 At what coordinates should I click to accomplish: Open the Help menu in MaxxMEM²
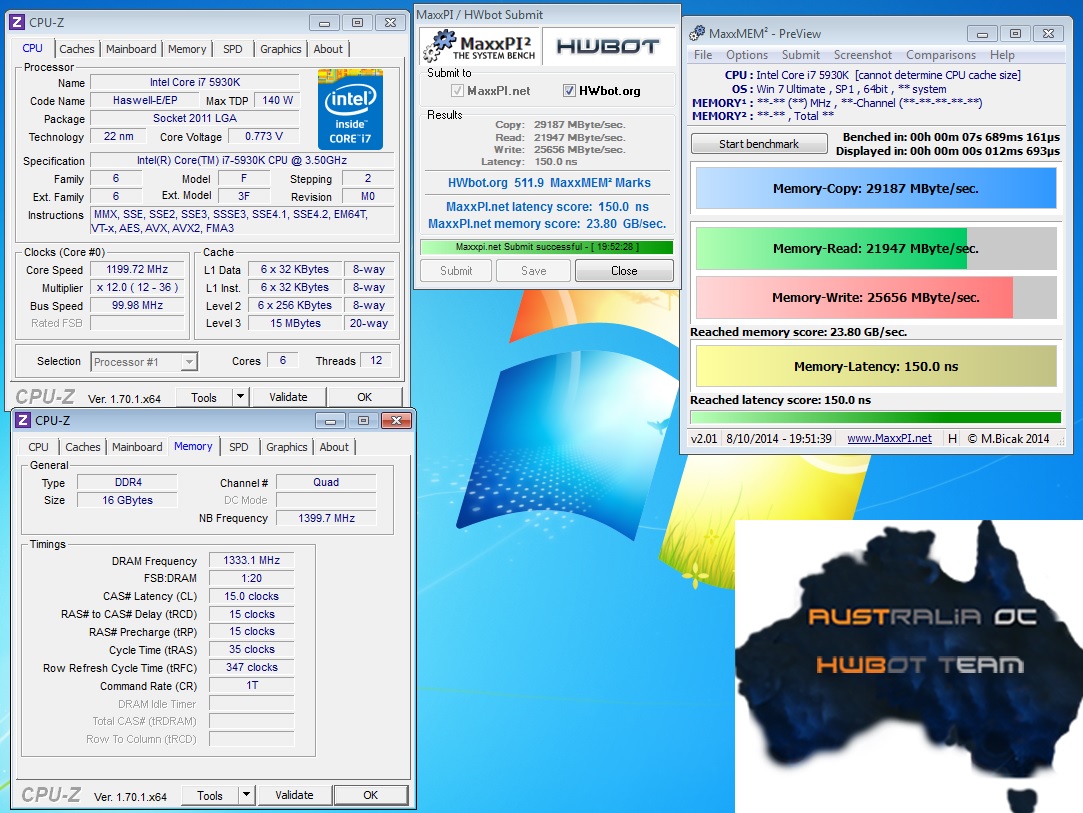pyautogui.click(x=1002, y=55)
